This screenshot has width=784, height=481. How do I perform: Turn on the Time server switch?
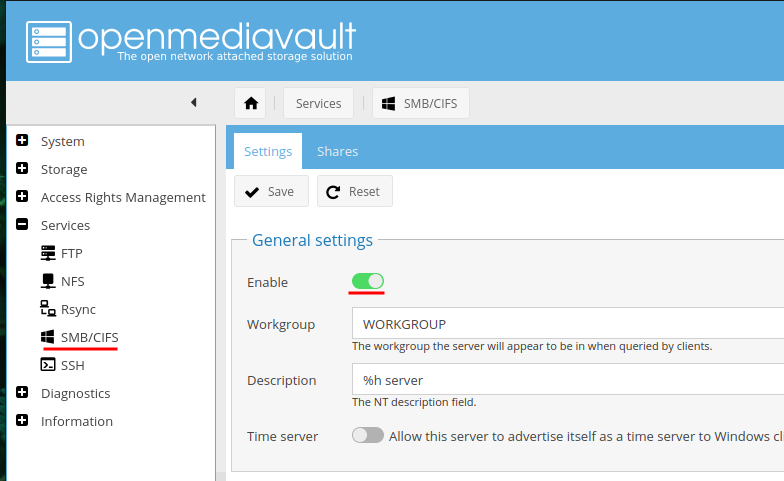point(368,435)
